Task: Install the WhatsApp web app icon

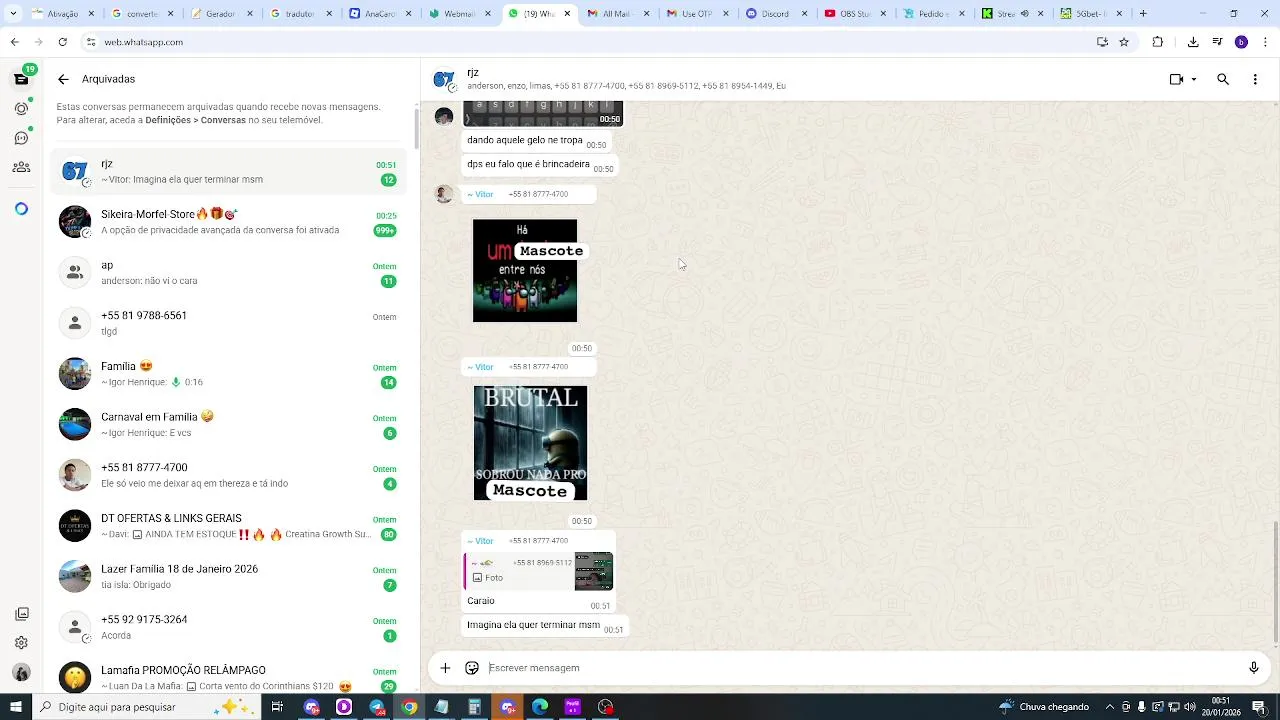Action: pyautogui.click(x=1102, y=42)
